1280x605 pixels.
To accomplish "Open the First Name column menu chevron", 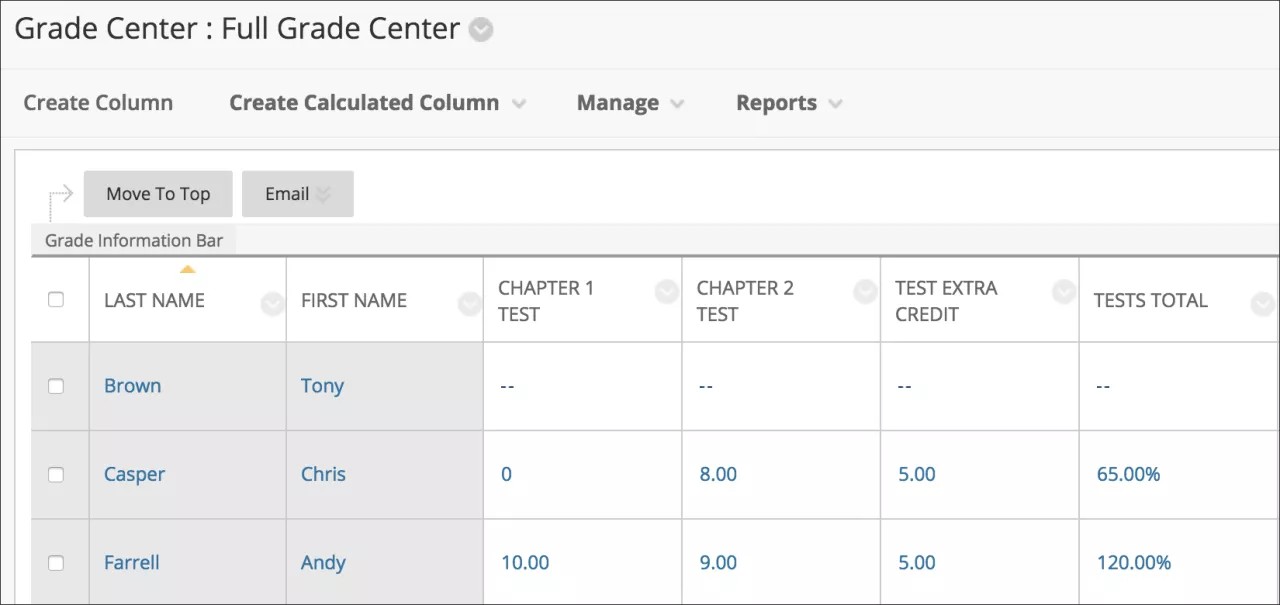I will (x=469, y=301).
